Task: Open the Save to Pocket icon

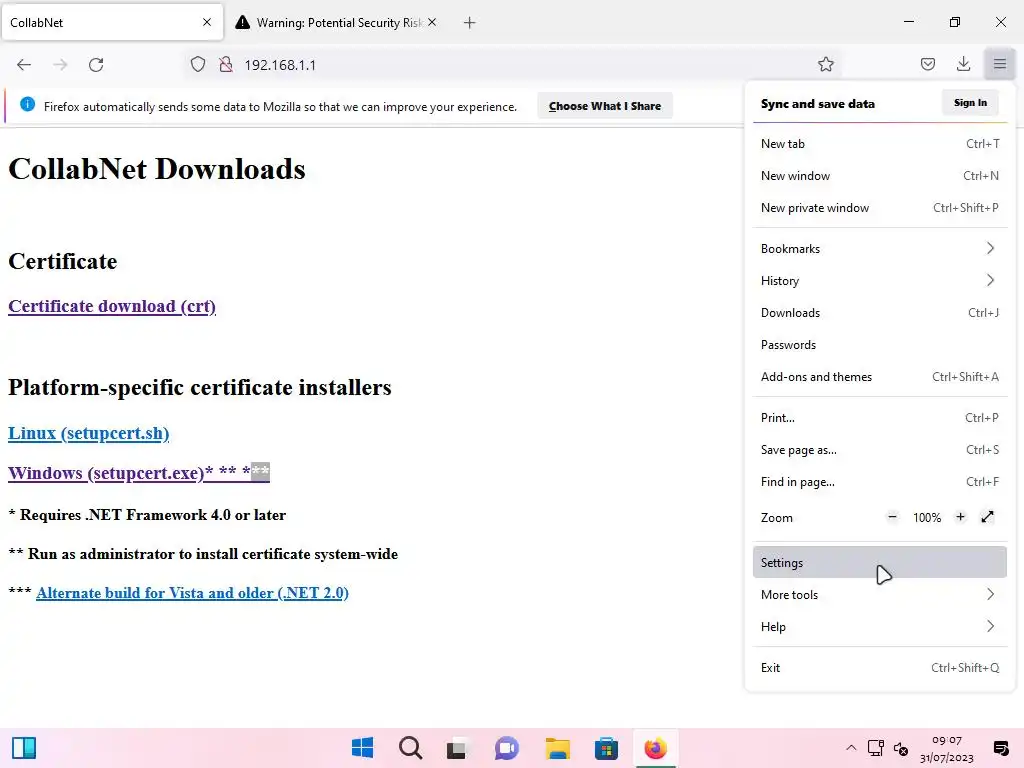Action: pyautogui.click(x=927, y=64)
